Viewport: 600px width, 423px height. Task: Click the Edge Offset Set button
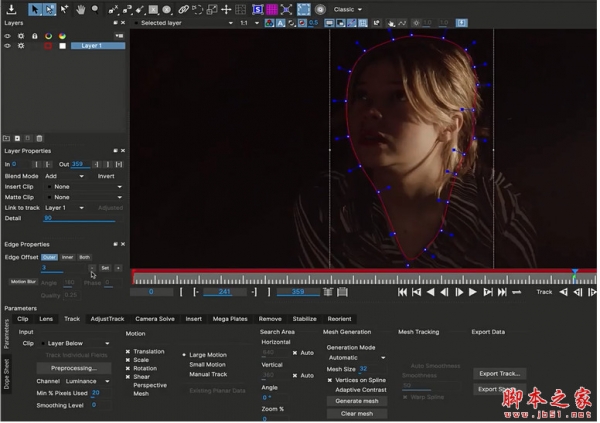click(105, 269)
